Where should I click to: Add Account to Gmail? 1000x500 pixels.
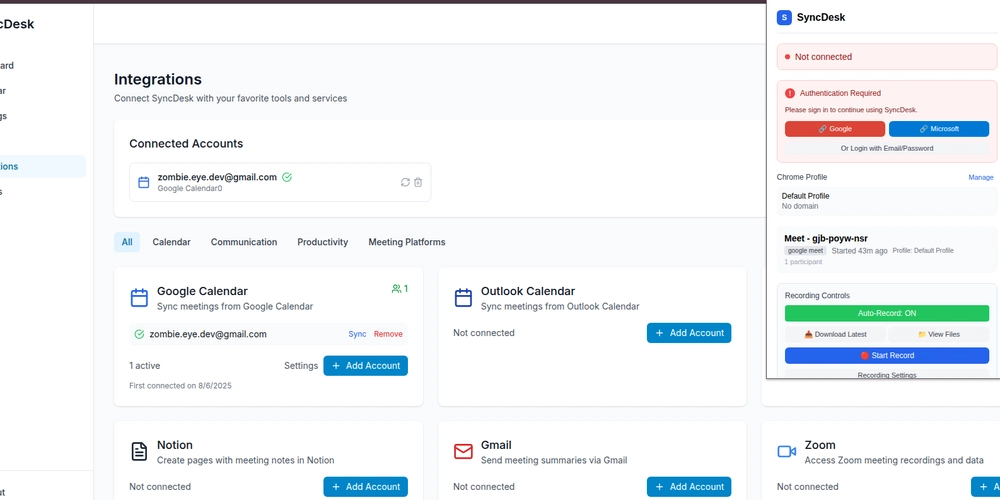pyautogui.click(x=689, y=487)
